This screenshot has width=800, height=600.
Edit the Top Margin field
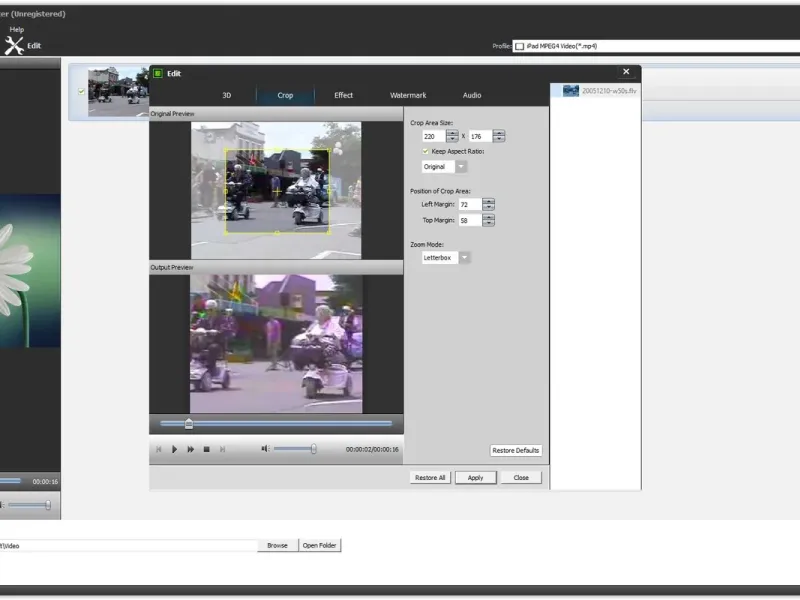pos(470,220)
